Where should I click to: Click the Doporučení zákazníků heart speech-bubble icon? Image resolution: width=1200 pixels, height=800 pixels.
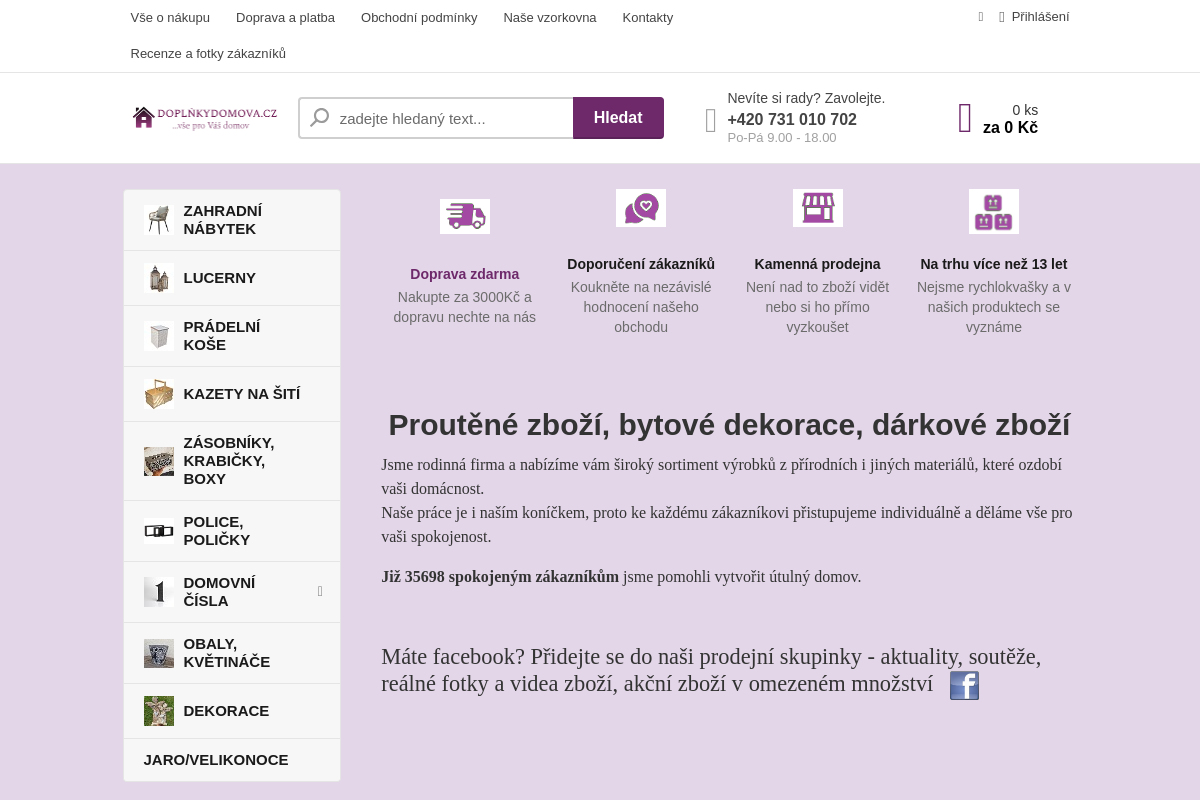coord(640,207)
